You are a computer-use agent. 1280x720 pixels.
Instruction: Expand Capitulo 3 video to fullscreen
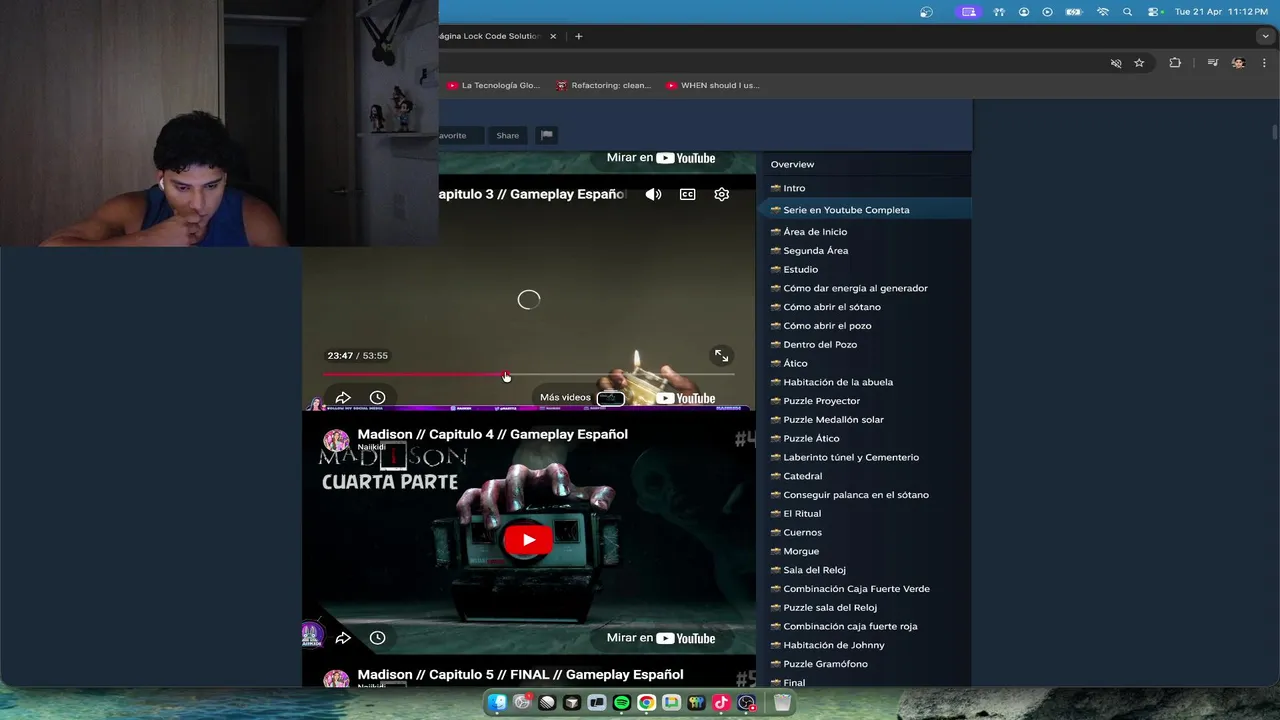(722, 355)
